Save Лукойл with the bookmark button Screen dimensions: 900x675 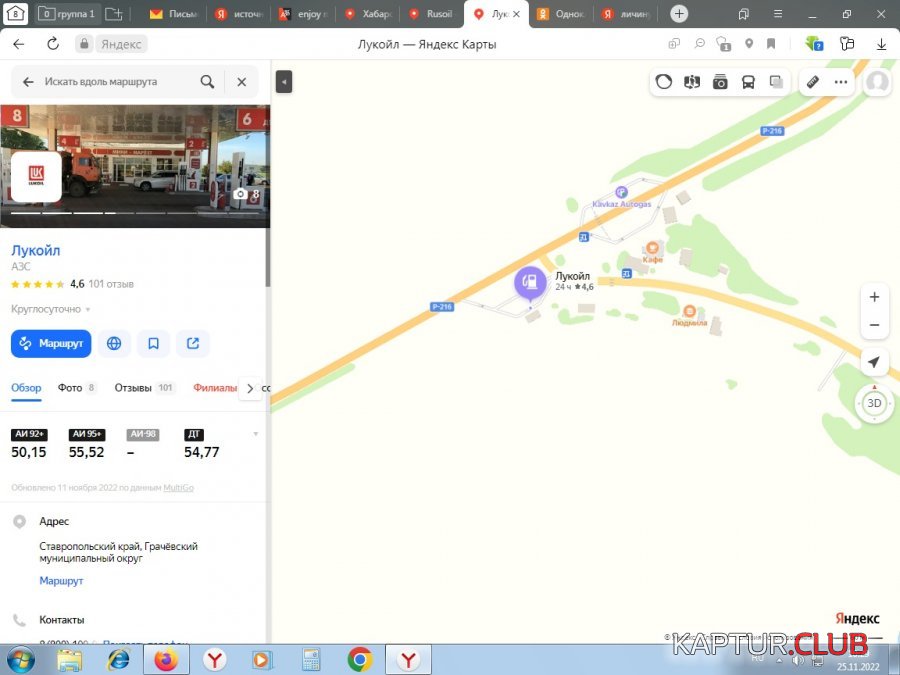pos(153,343)
